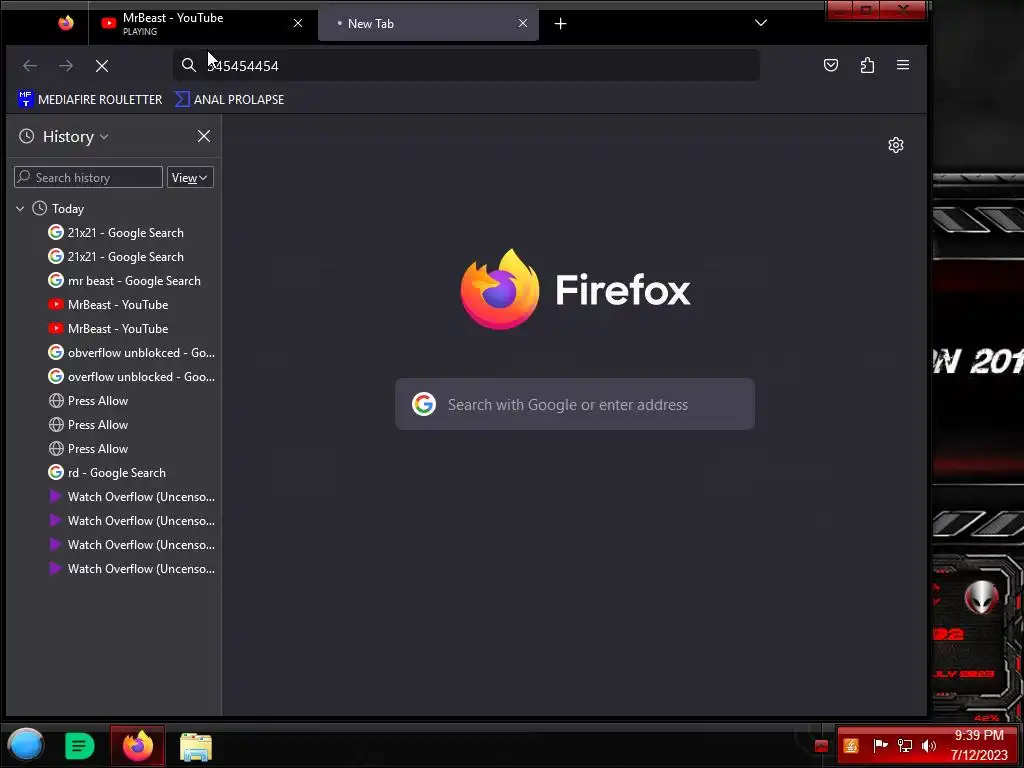Close the History sidebar
Image resolution: width=1024 pixels, height=768 pixels.
(204, 136)
